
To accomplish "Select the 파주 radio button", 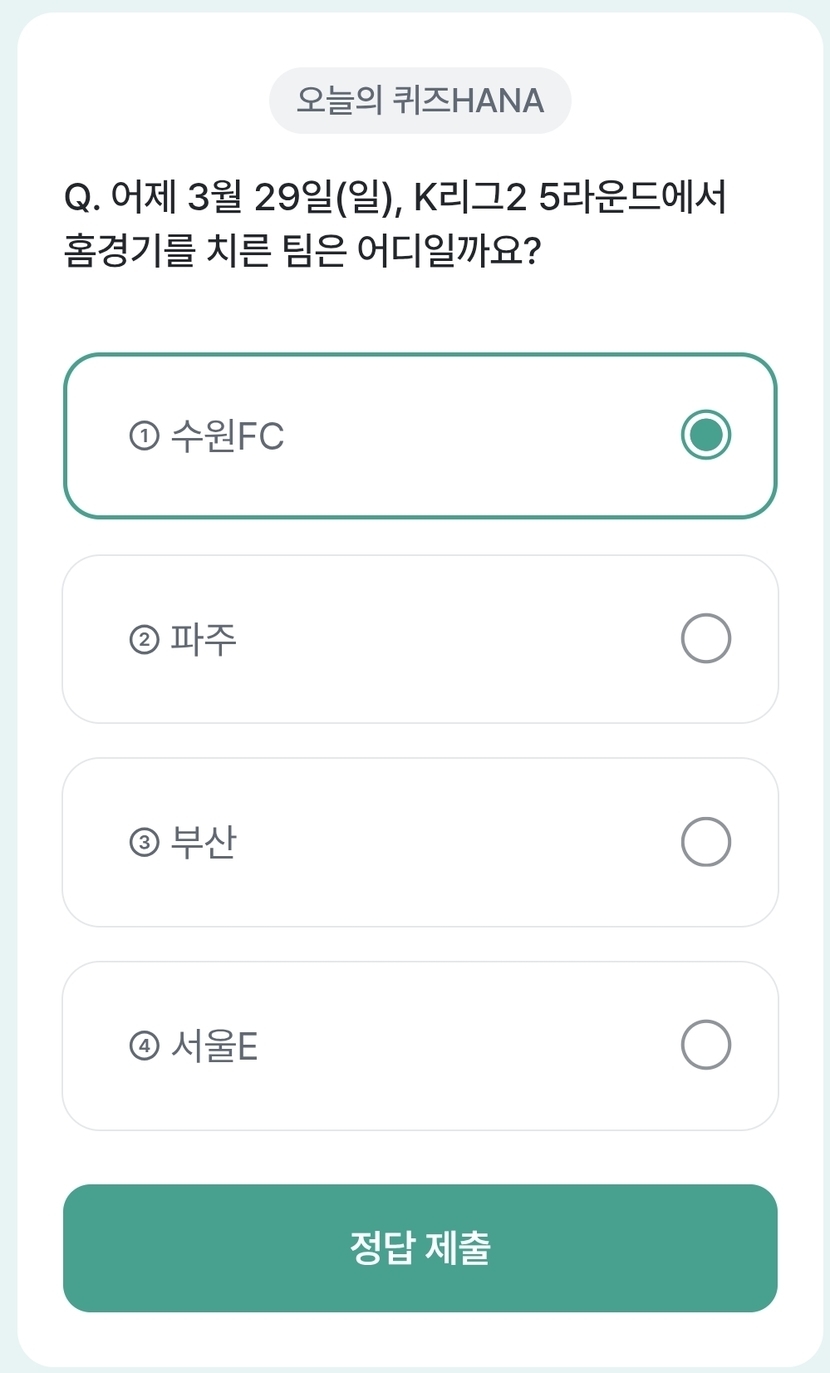I will click(x=706, y=639).
